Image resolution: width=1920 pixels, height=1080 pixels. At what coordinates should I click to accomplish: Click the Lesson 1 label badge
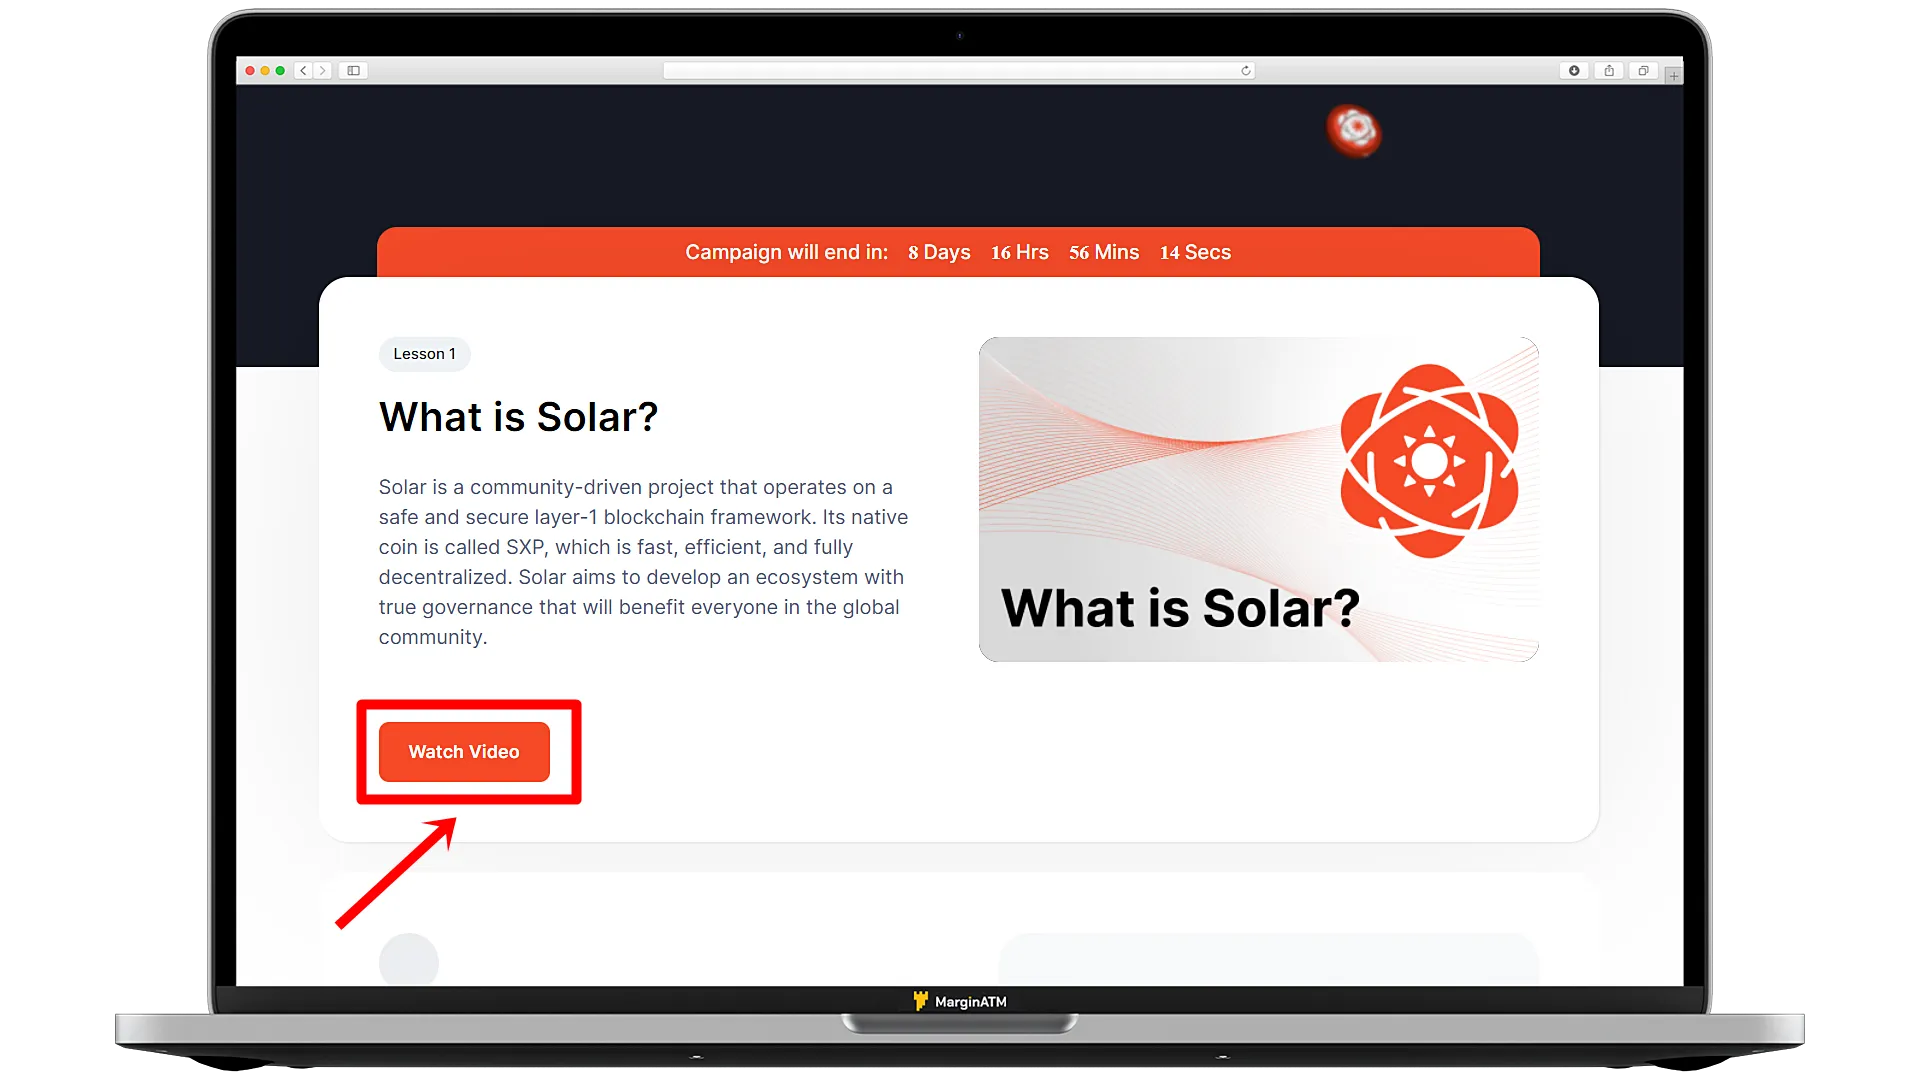coord(425,352)
